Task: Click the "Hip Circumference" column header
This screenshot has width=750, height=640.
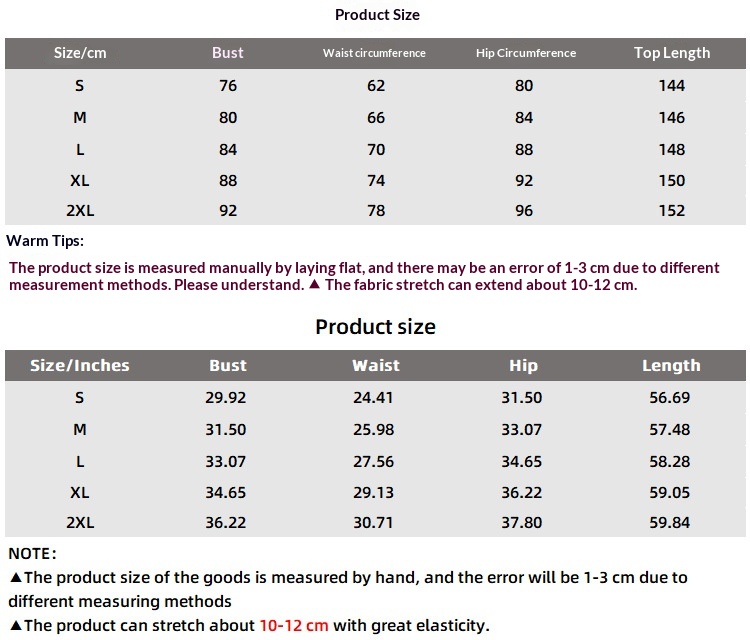Action: (x=526, y=53)
